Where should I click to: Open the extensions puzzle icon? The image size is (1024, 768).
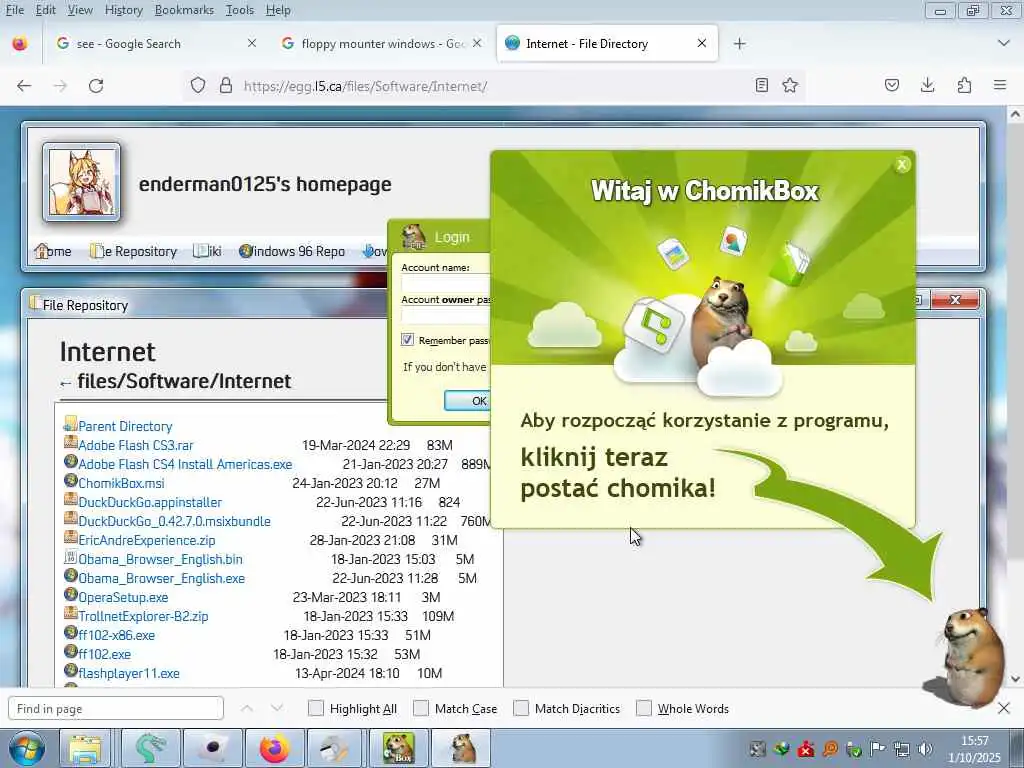[x=964, y=85]
